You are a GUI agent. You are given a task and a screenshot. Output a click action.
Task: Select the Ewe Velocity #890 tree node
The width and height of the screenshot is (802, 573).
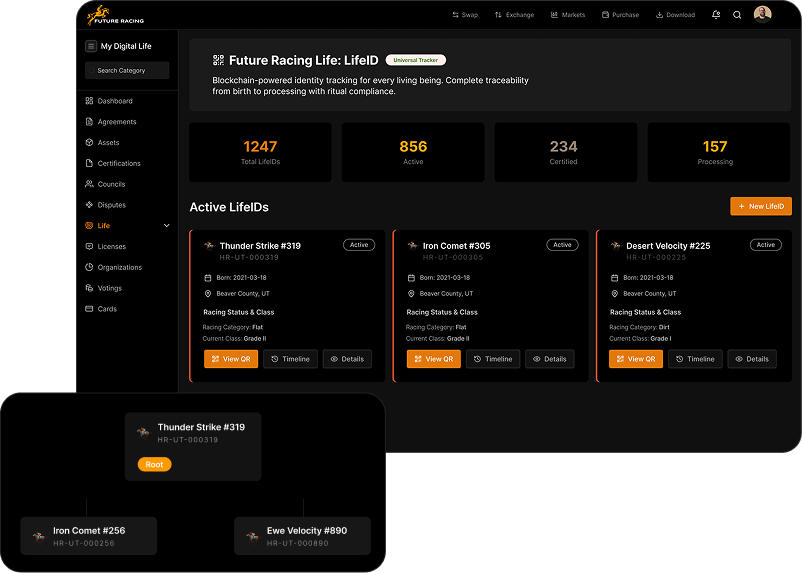point(302,536)
